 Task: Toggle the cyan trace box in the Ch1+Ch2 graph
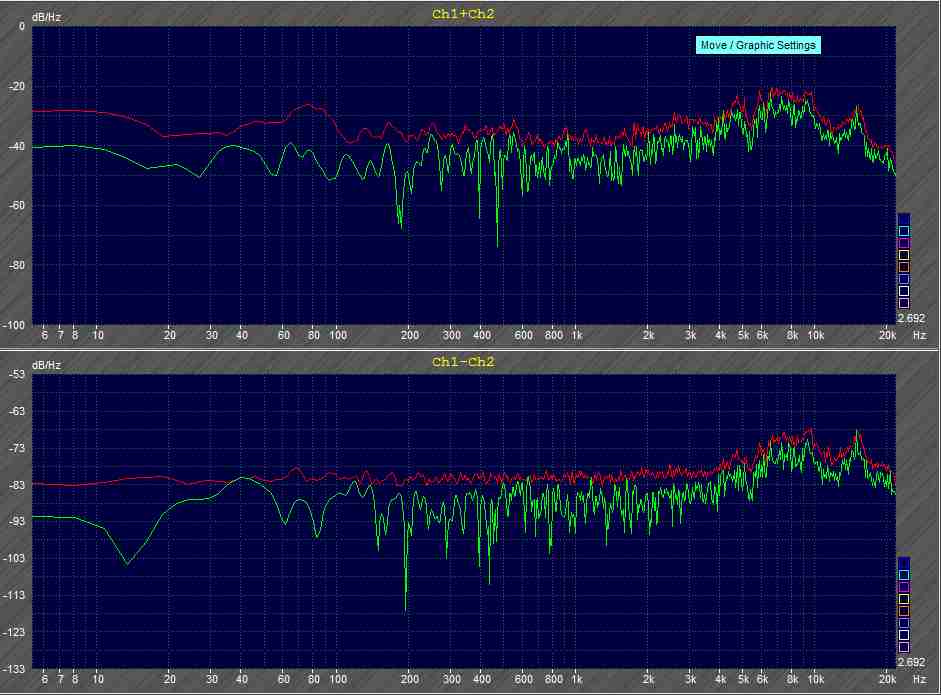(904, 231)
